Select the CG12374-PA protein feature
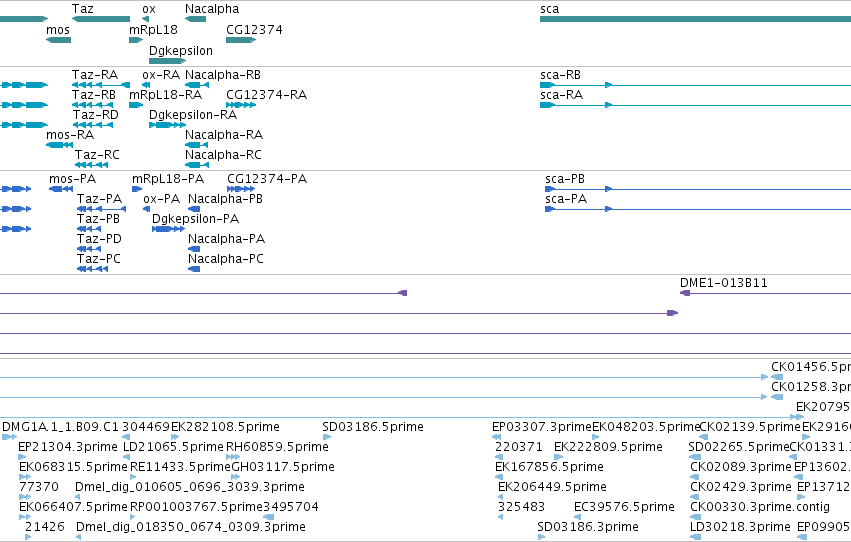 (241, 189)
